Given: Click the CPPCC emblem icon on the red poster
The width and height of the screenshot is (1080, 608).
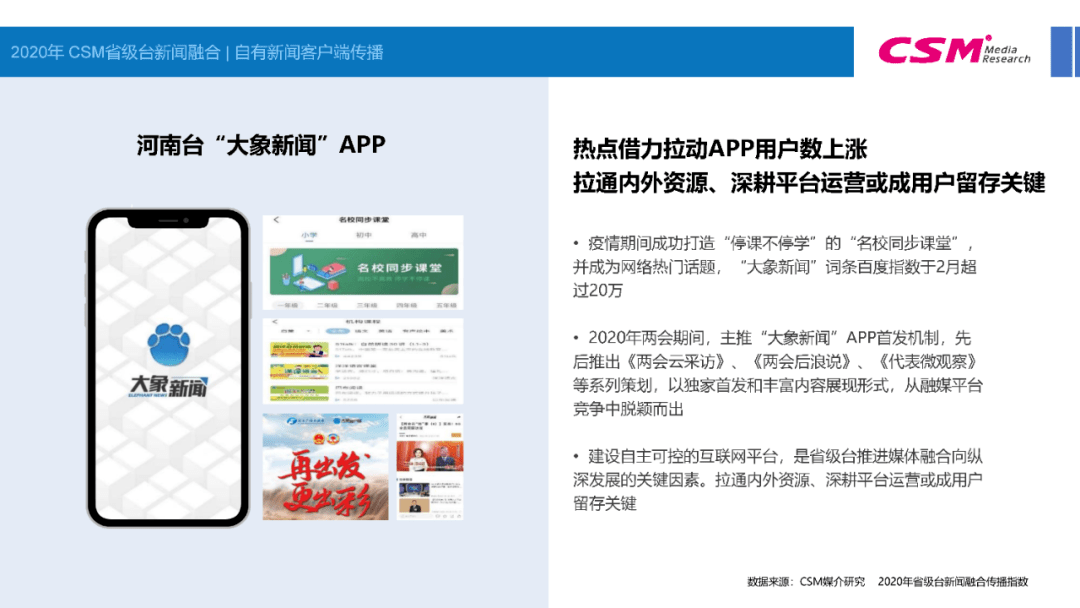Looking at the screenshot, I should (333, 438).
